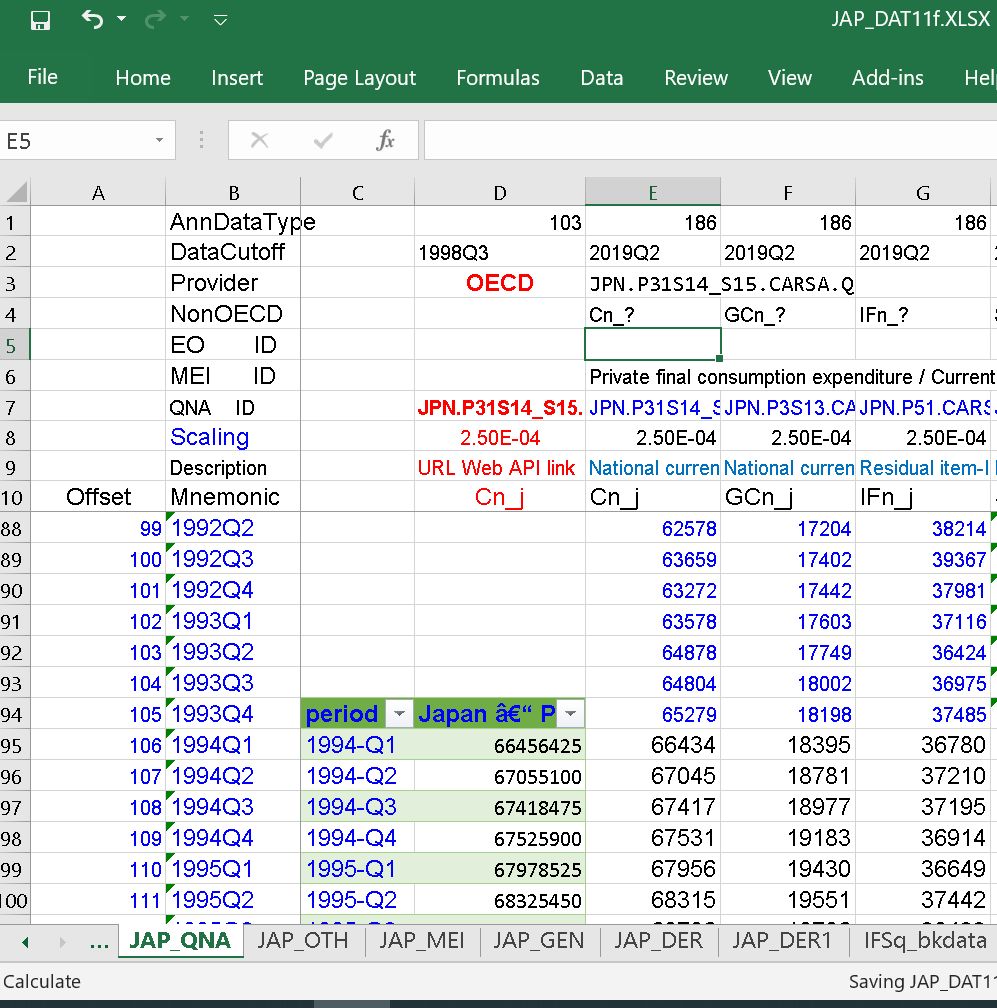Select the red OECD cell
This screenshot has height=1008, width=997.
pos(499,283)
